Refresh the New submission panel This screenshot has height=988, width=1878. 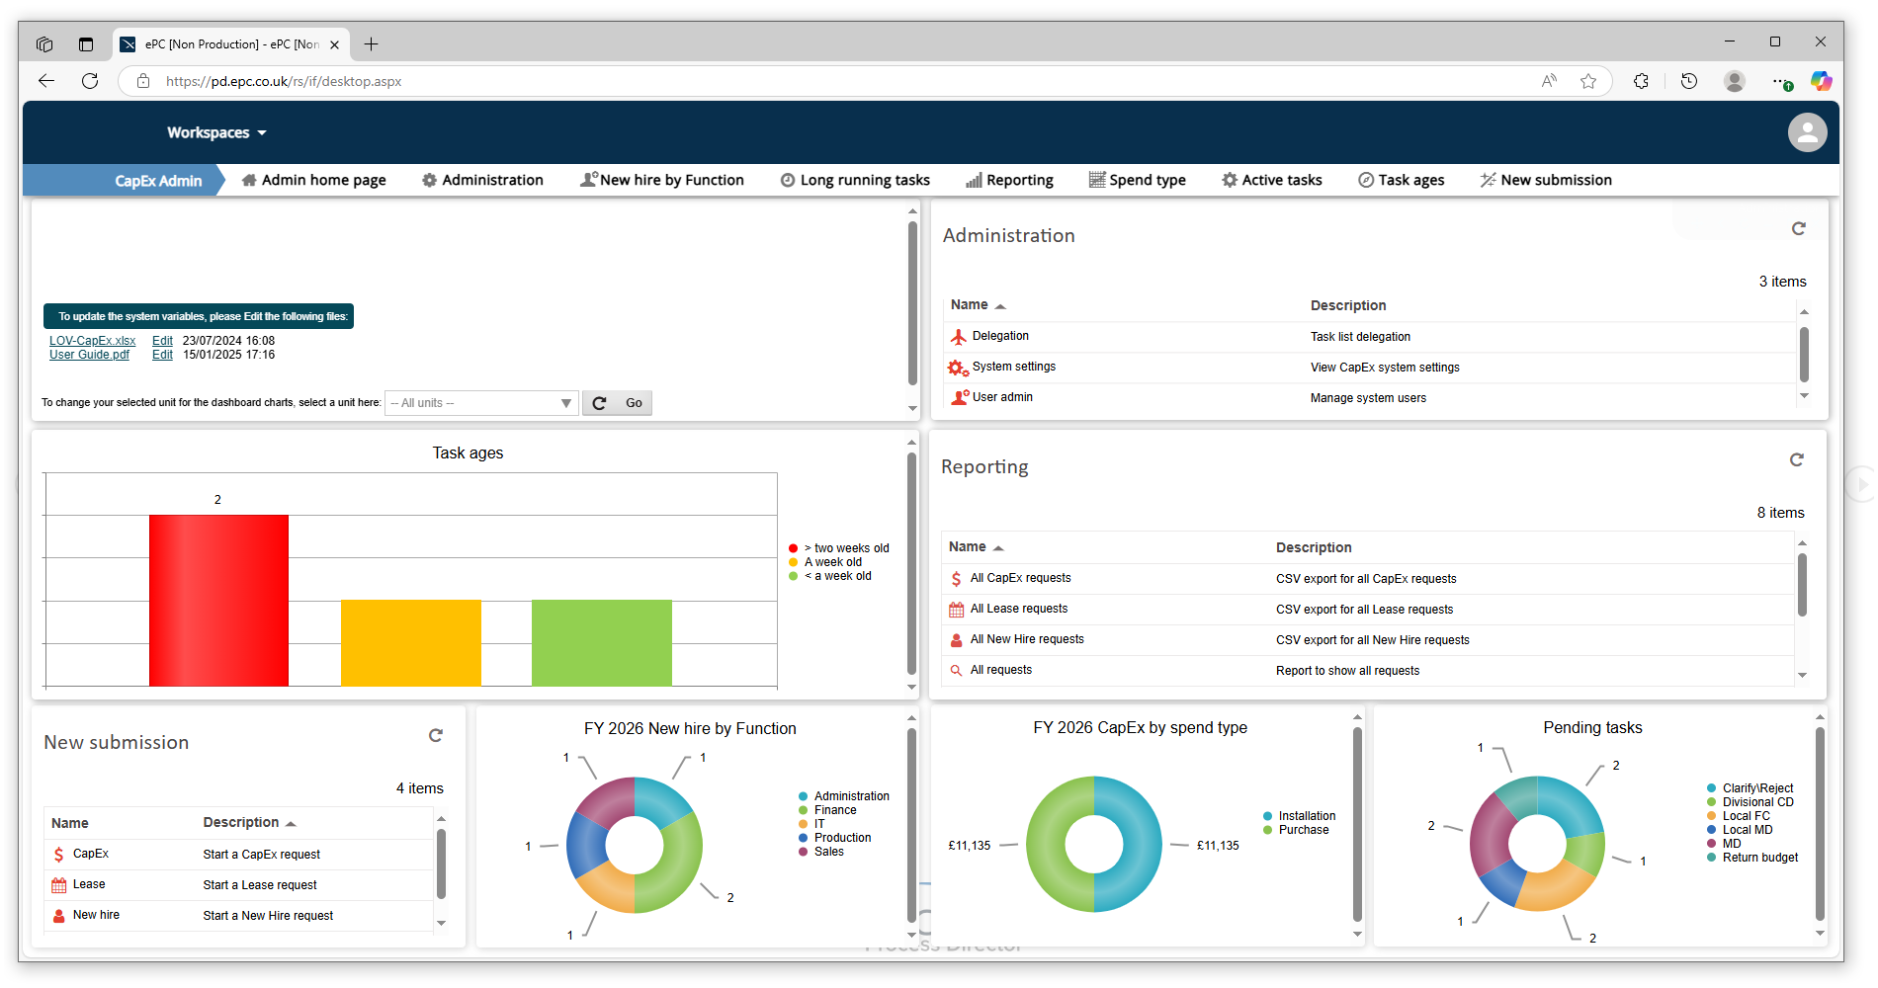(436, 735)
